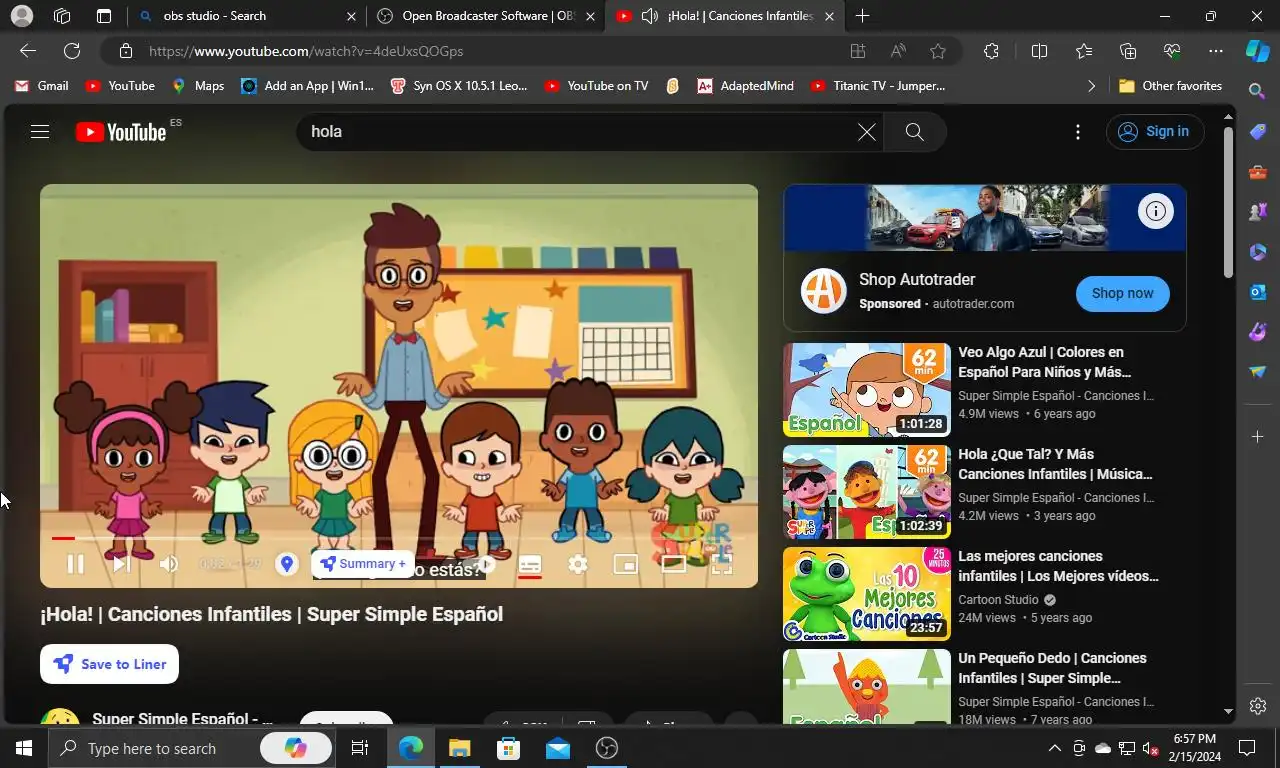Open the player settings gear
The width and height of the screenshot is (1280, 768).
click(578, 564)
